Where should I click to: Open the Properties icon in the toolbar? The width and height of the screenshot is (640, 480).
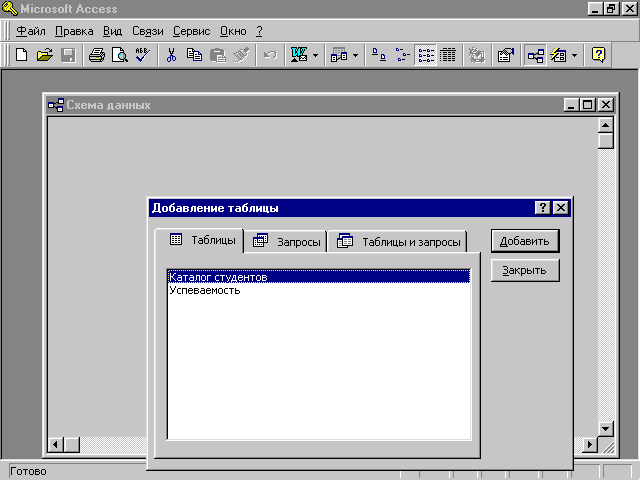[x=505, y=55]
